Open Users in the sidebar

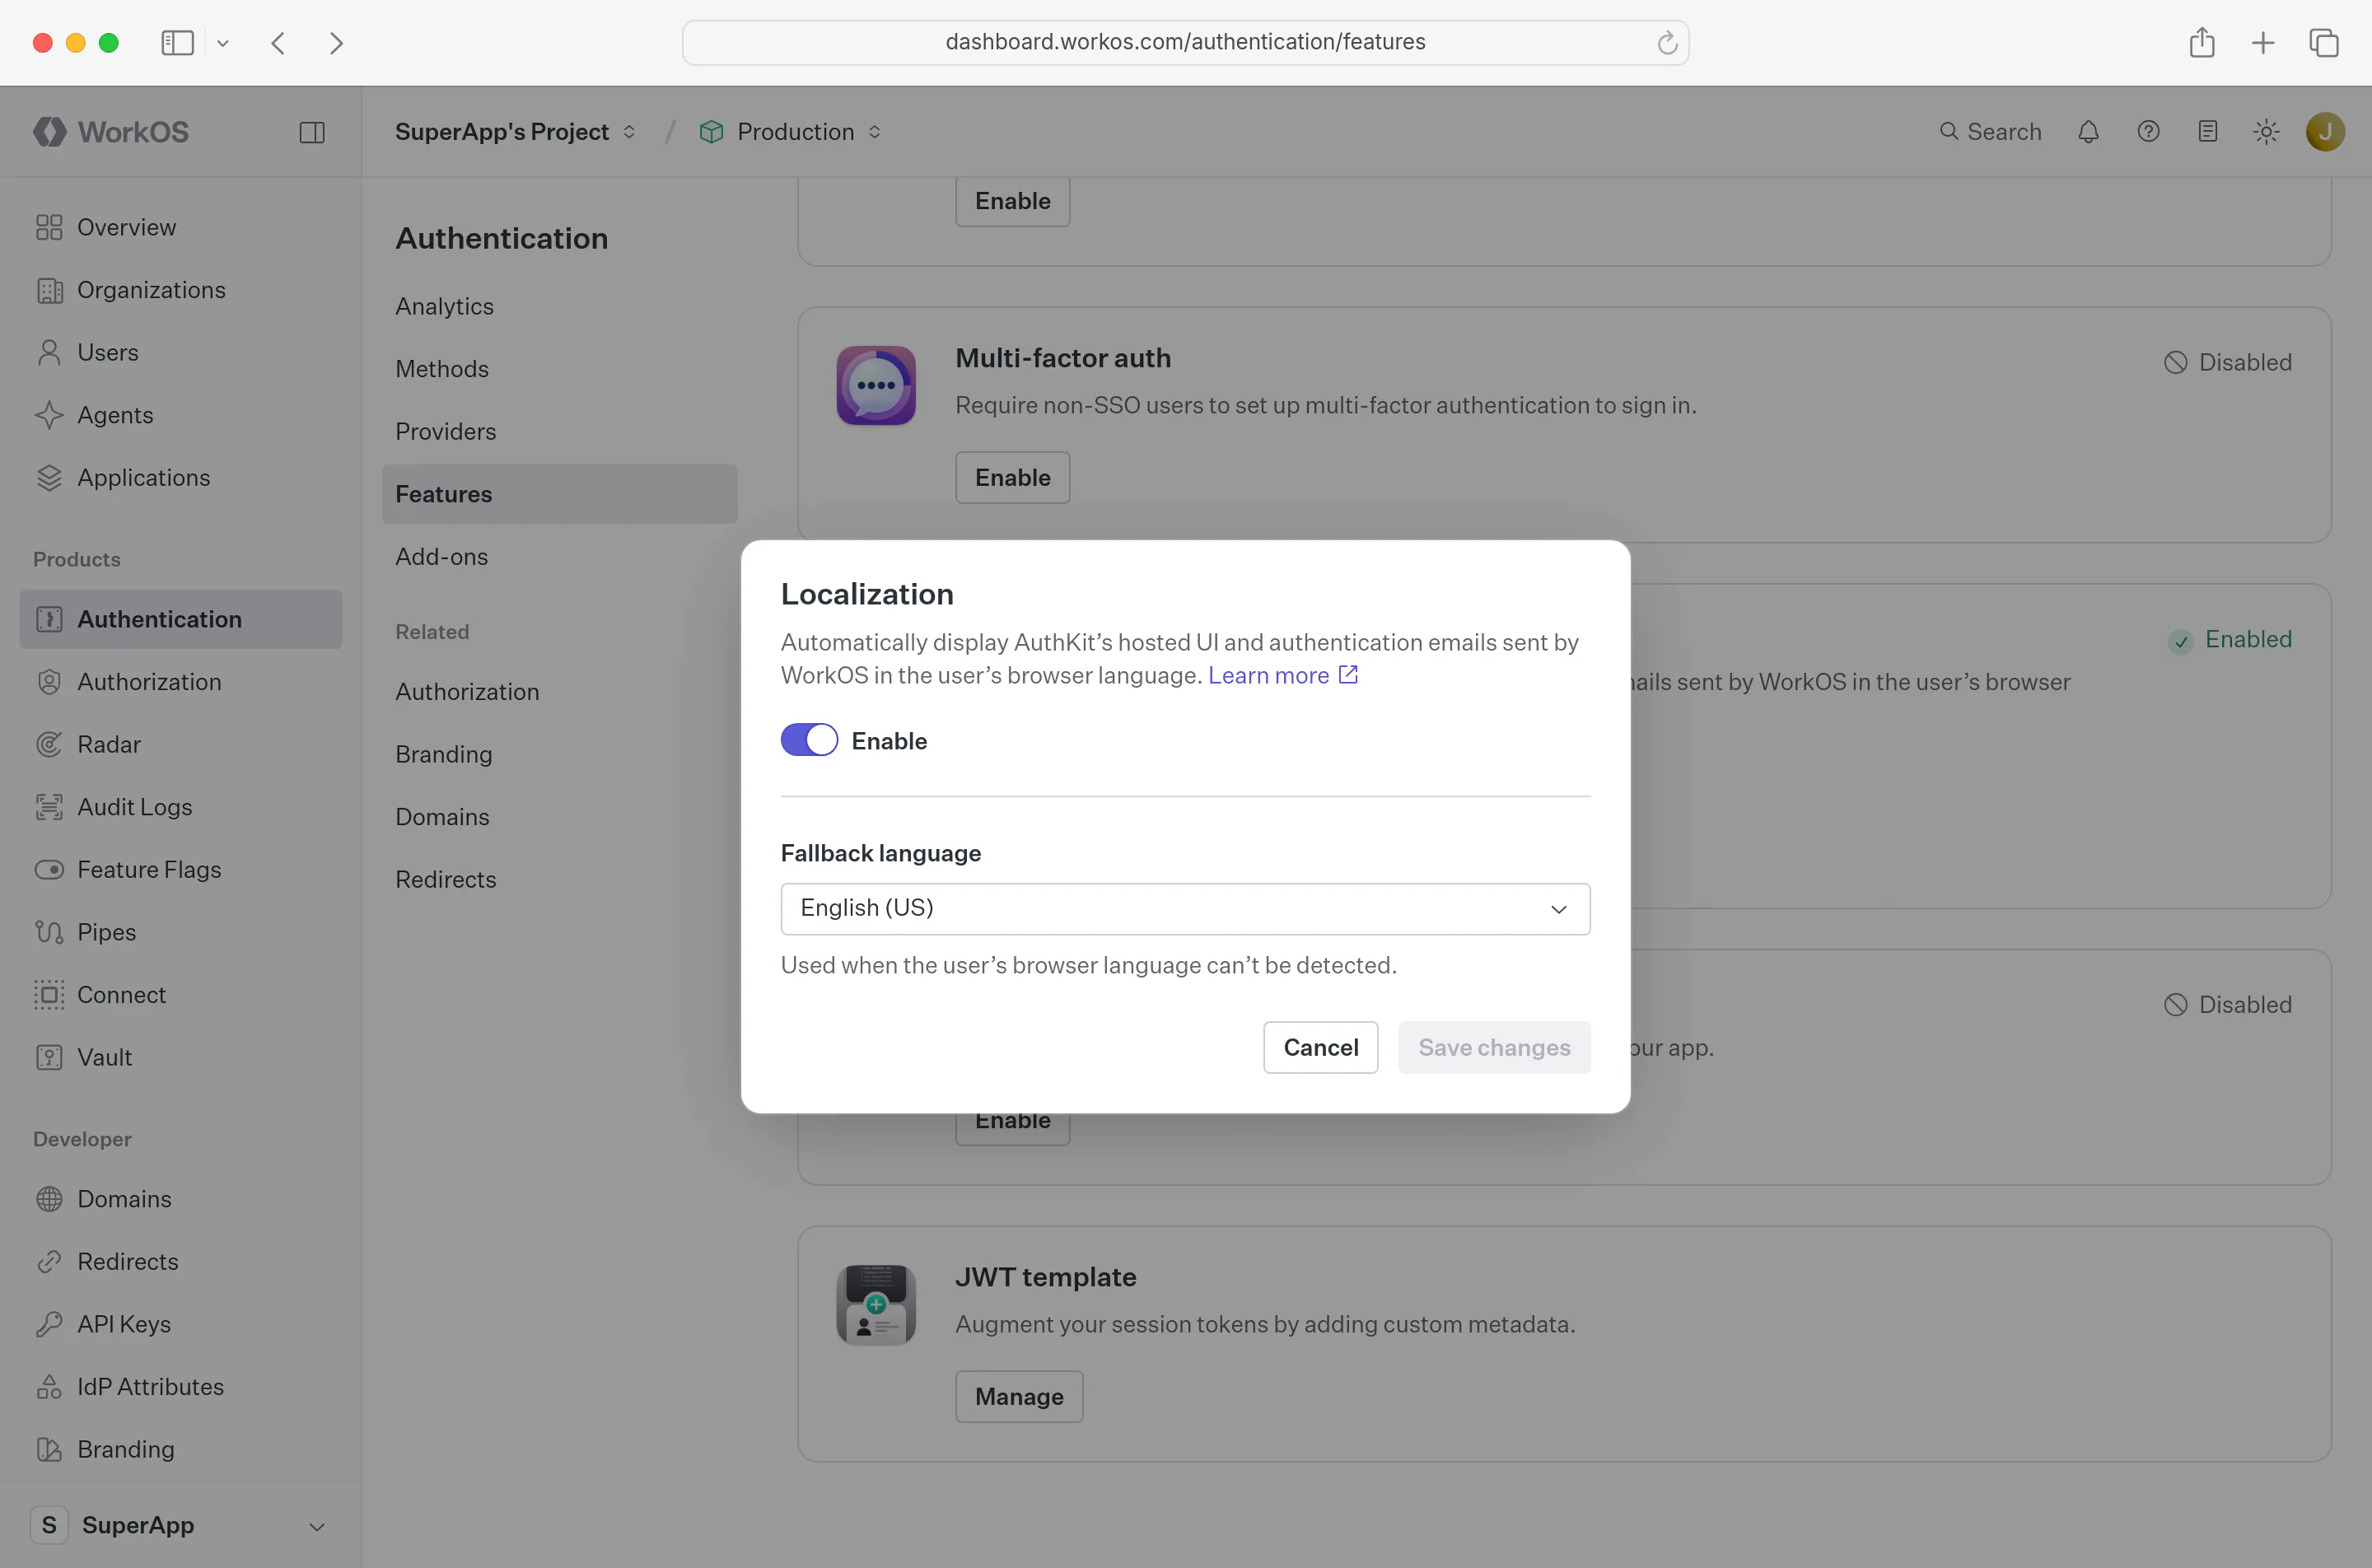[x=181, y=352]
